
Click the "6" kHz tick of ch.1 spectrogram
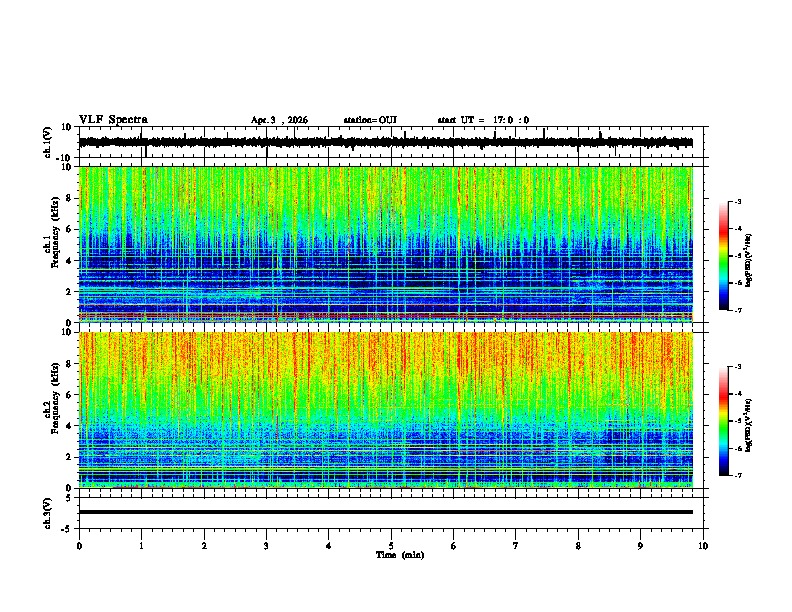click(69, 229)
